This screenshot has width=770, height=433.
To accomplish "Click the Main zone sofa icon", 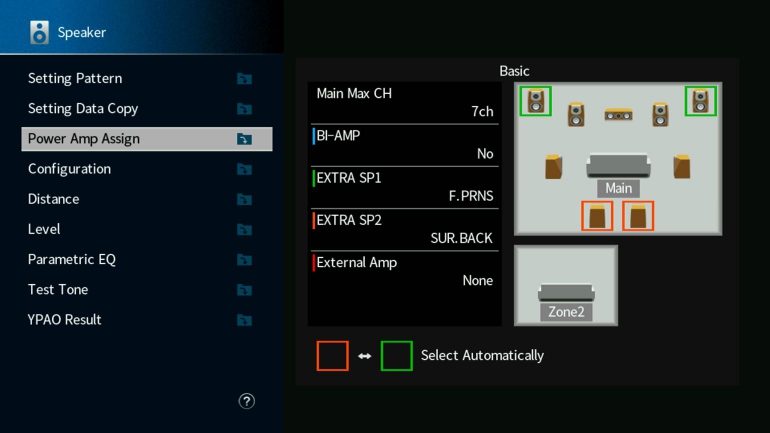I will (x=618, y=166).
